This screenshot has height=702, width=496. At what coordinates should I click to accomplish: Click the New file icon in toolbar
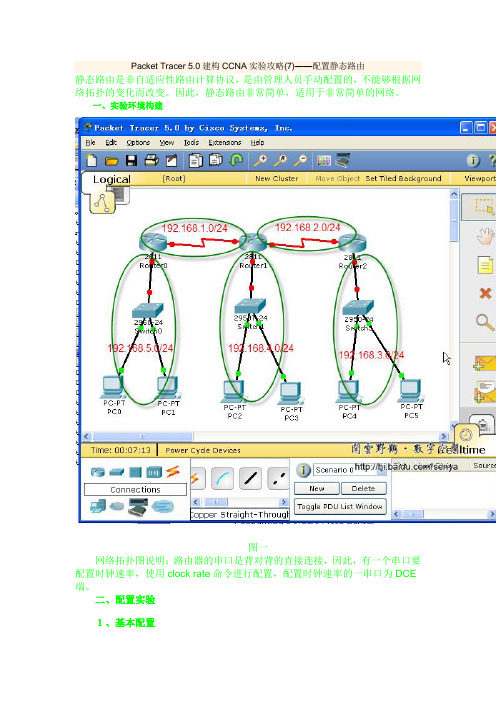click(x=92, y=160)
